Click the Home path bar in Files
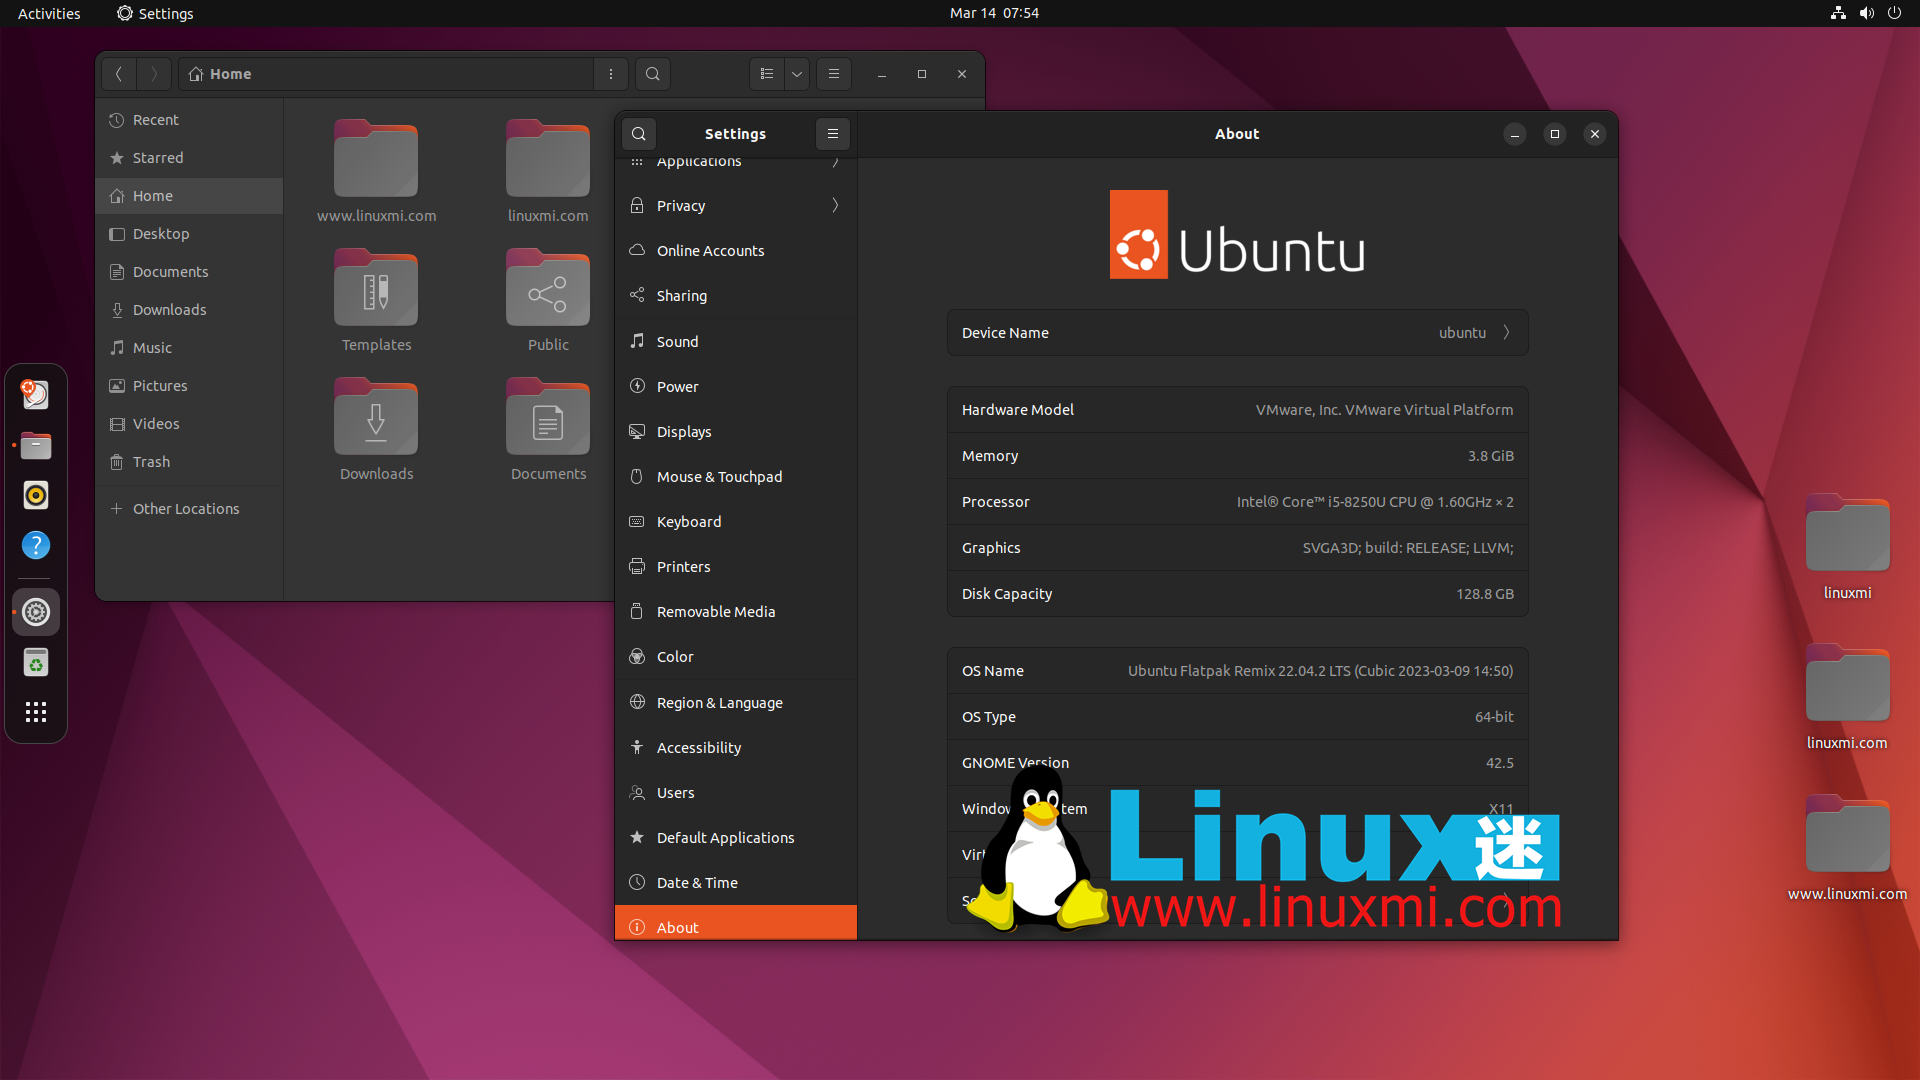 [x=386, y=74]
